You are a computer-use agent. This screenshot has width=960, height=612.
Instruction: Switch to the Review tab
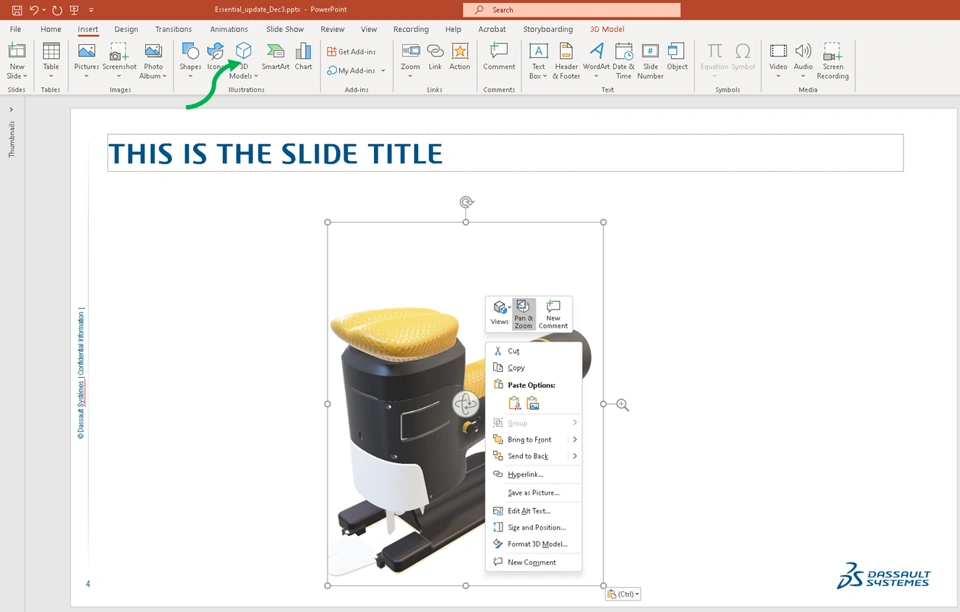click(332, 29)
